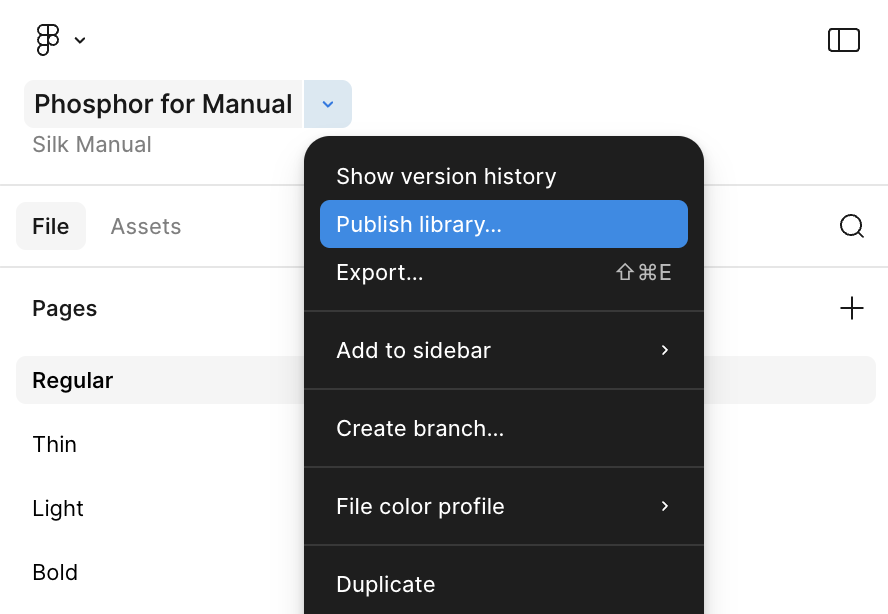Expand the File color profile submenu
The height and width of the screenshot is (614, 888).
[x=420, y=506]
